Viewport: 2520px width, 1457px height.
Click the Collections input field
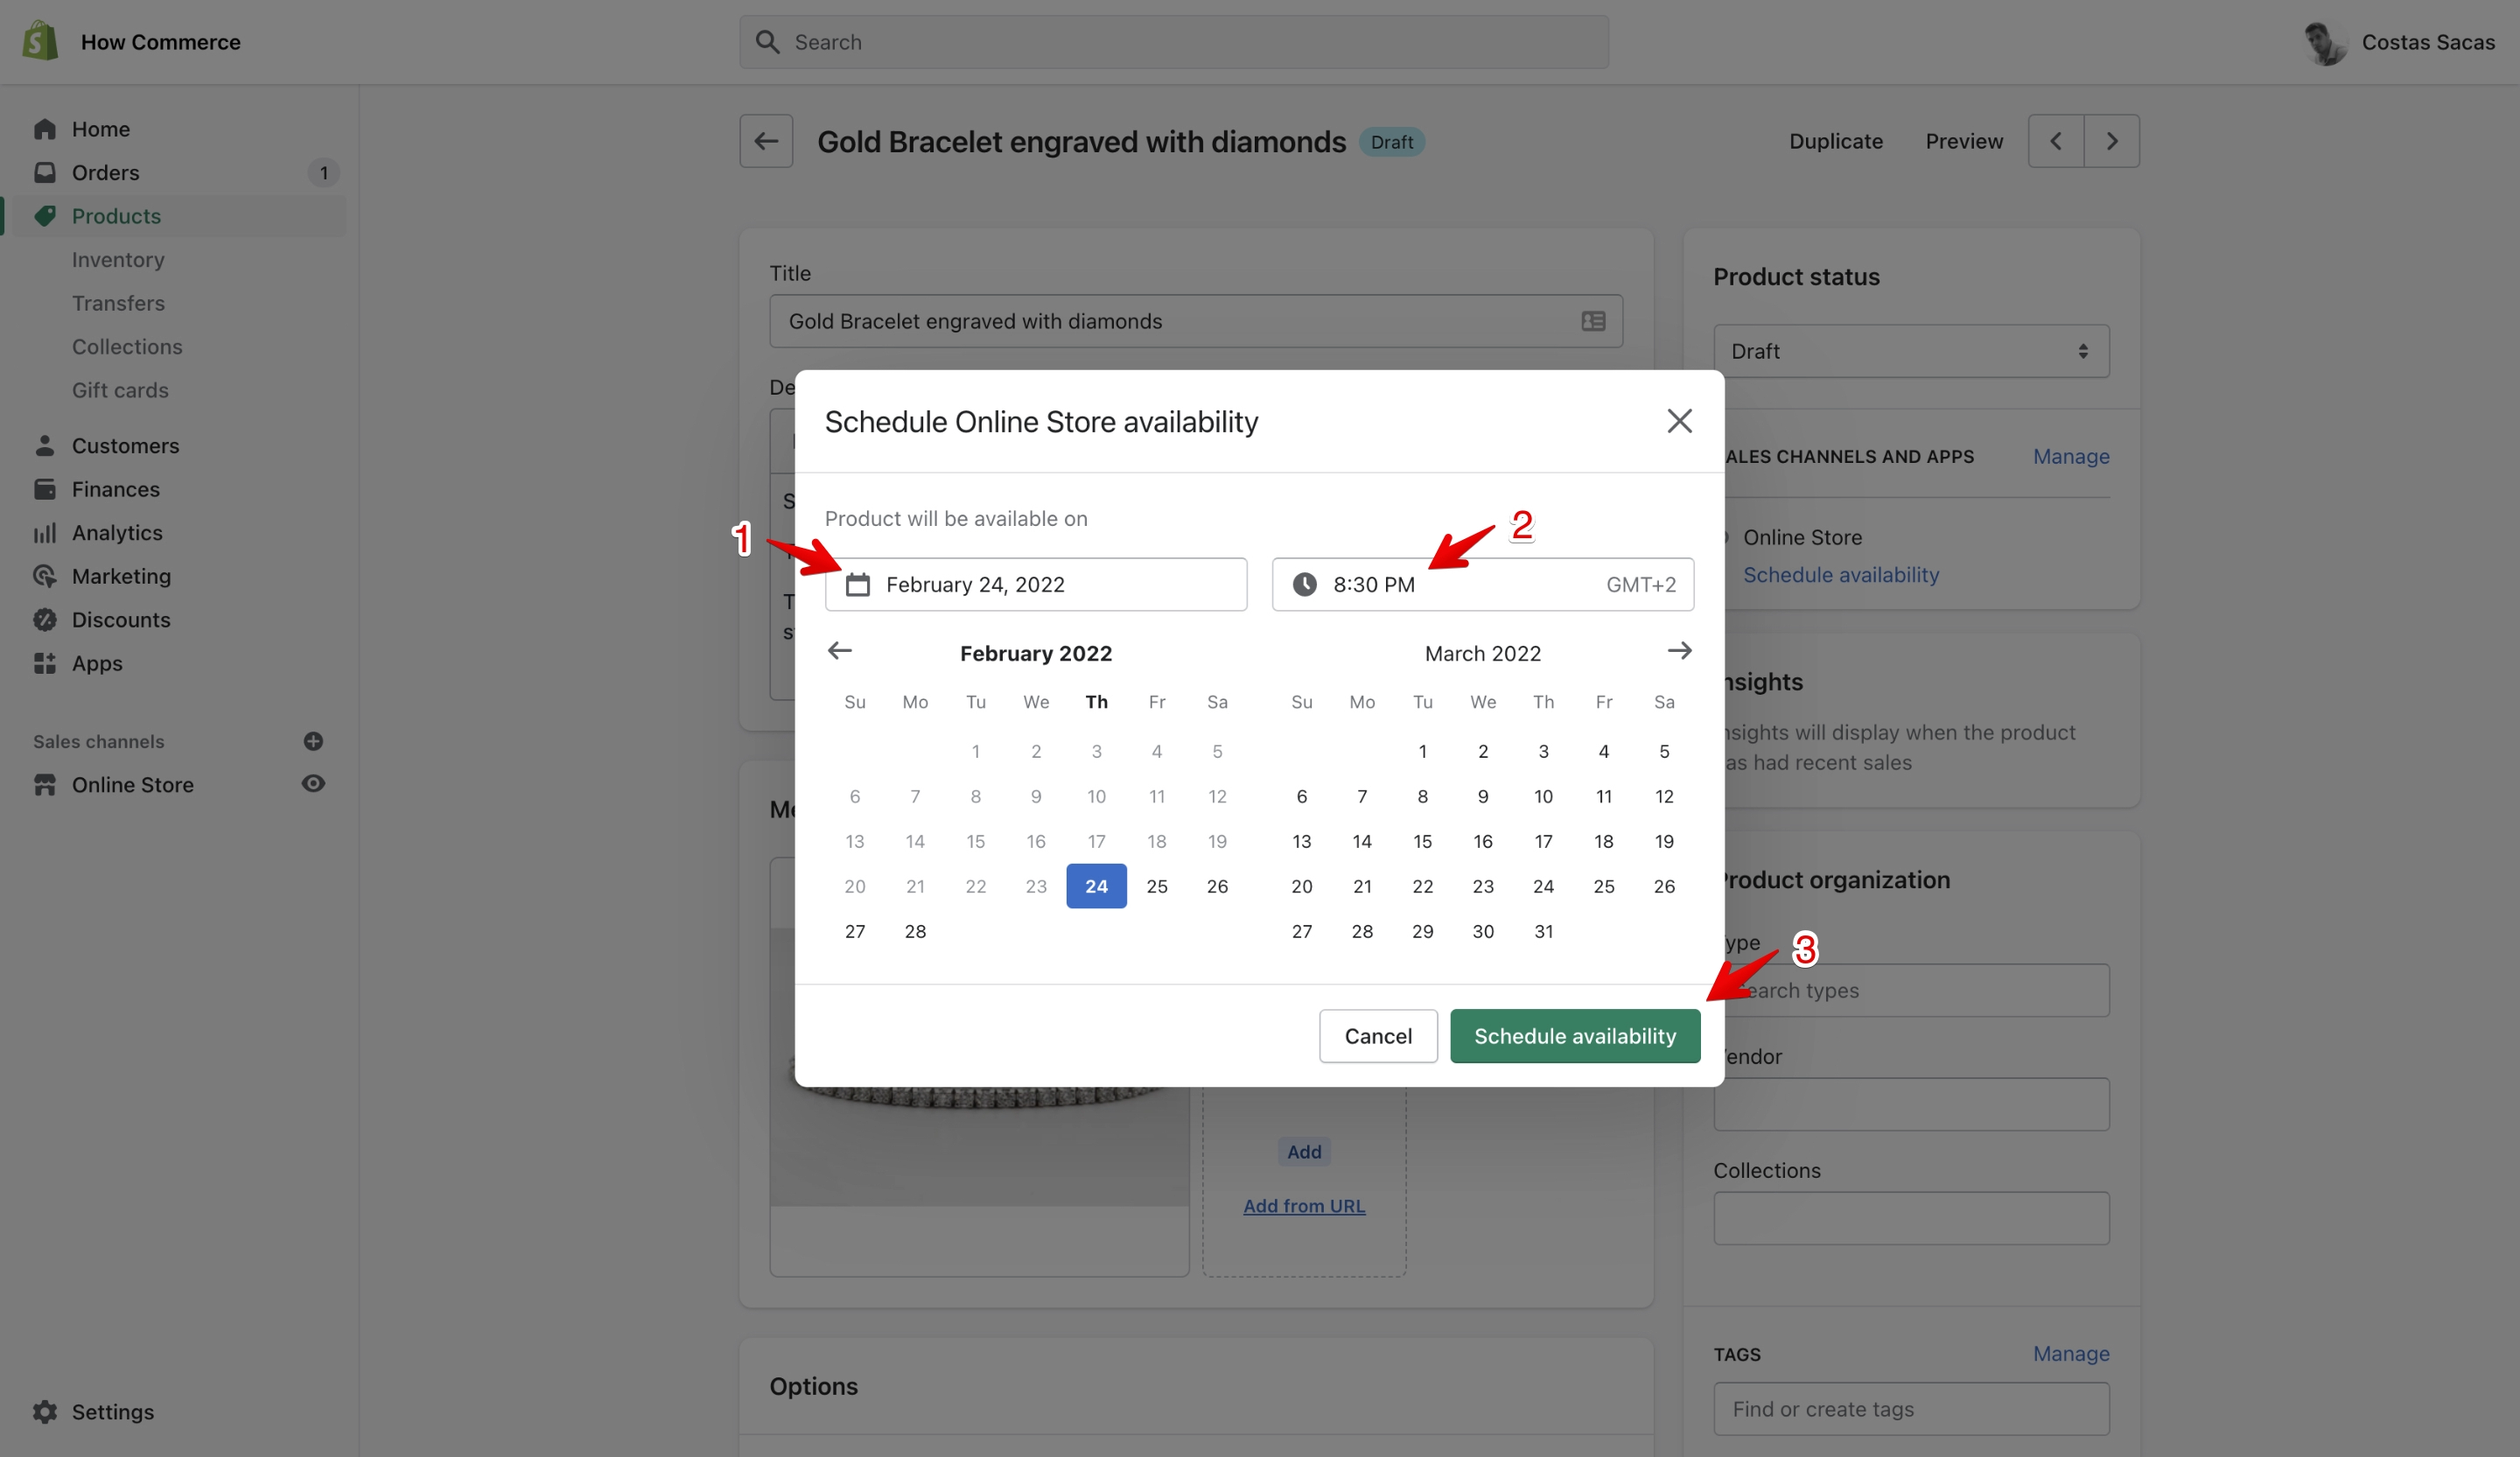click(1911, 1218)
